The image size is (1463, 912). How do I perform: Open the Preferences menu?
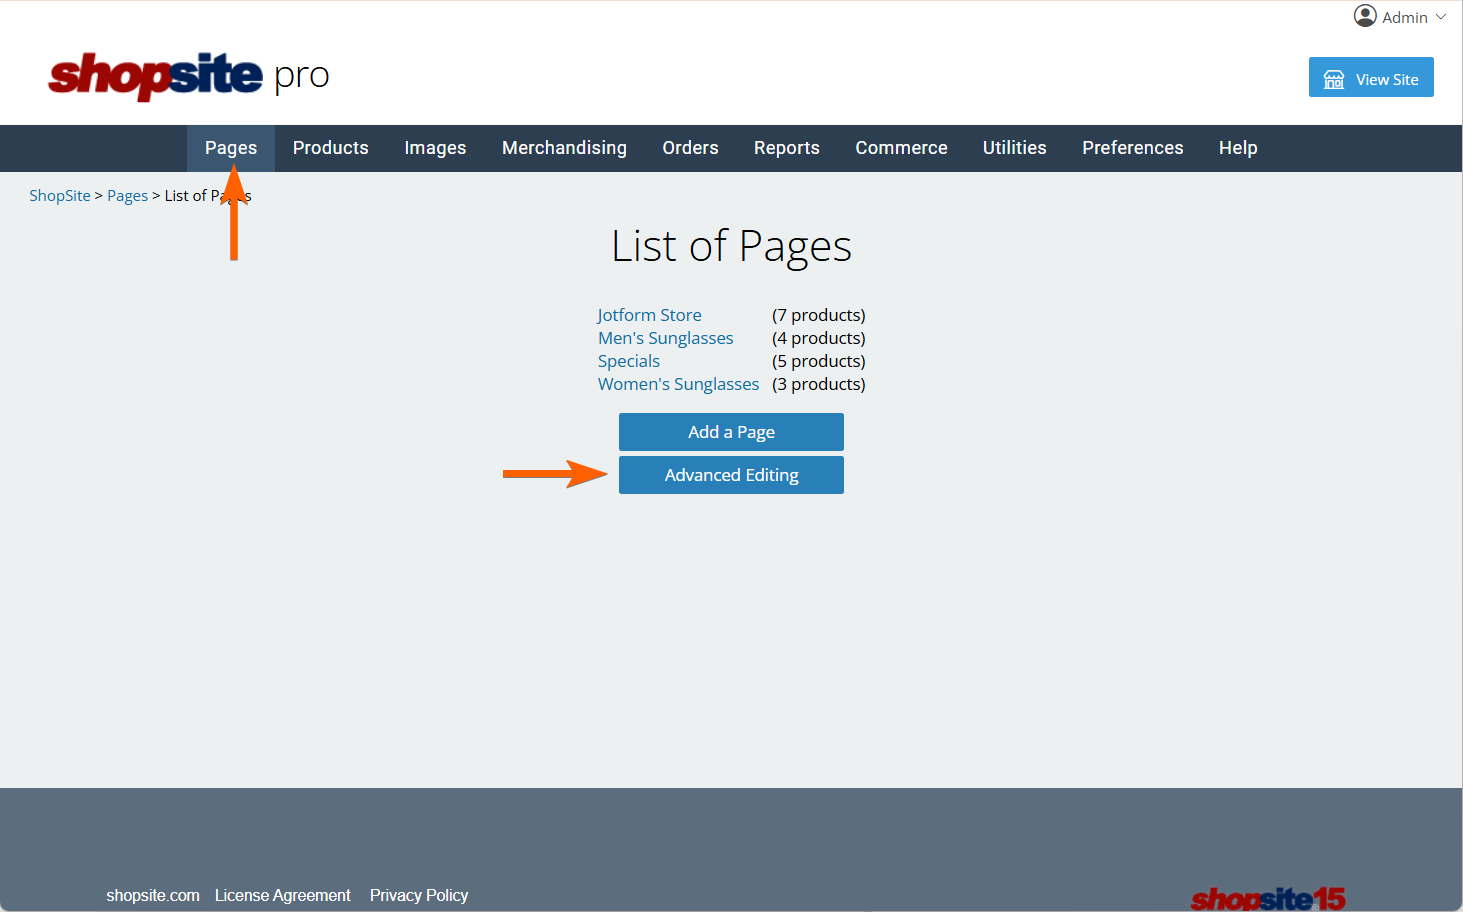(1132, 148)
